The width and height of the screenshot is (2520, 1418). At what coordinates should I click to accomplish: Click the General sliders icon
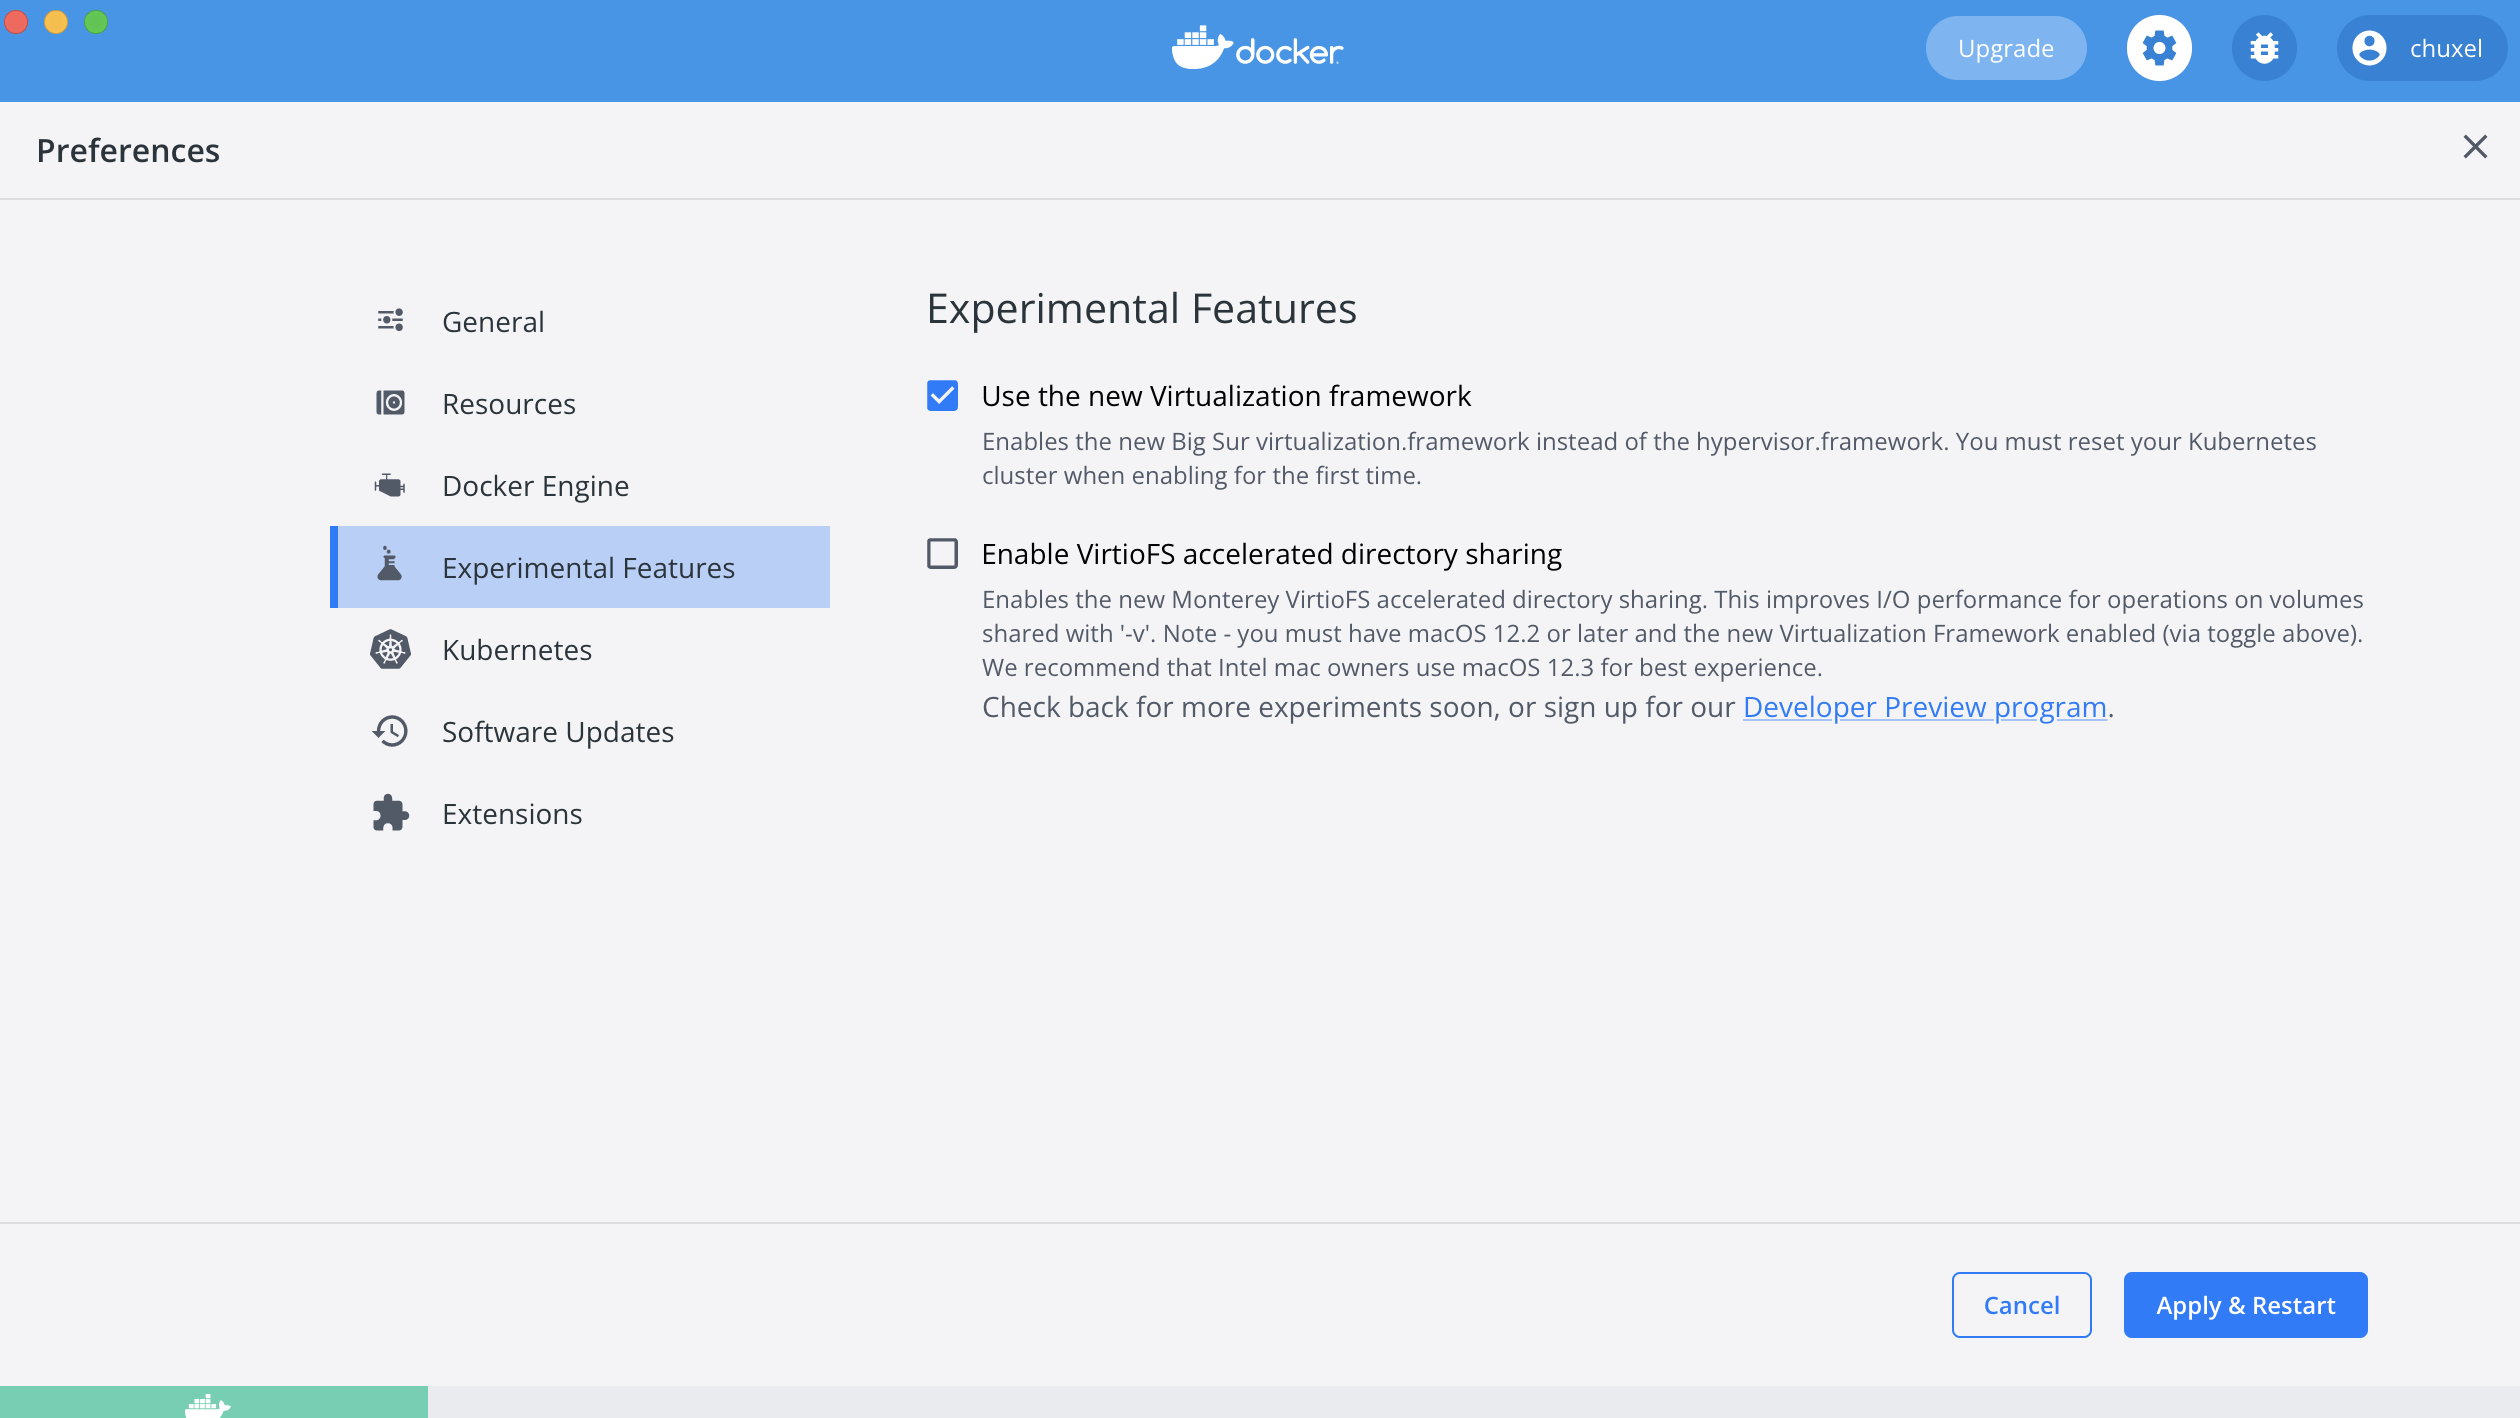coord(390,321)
